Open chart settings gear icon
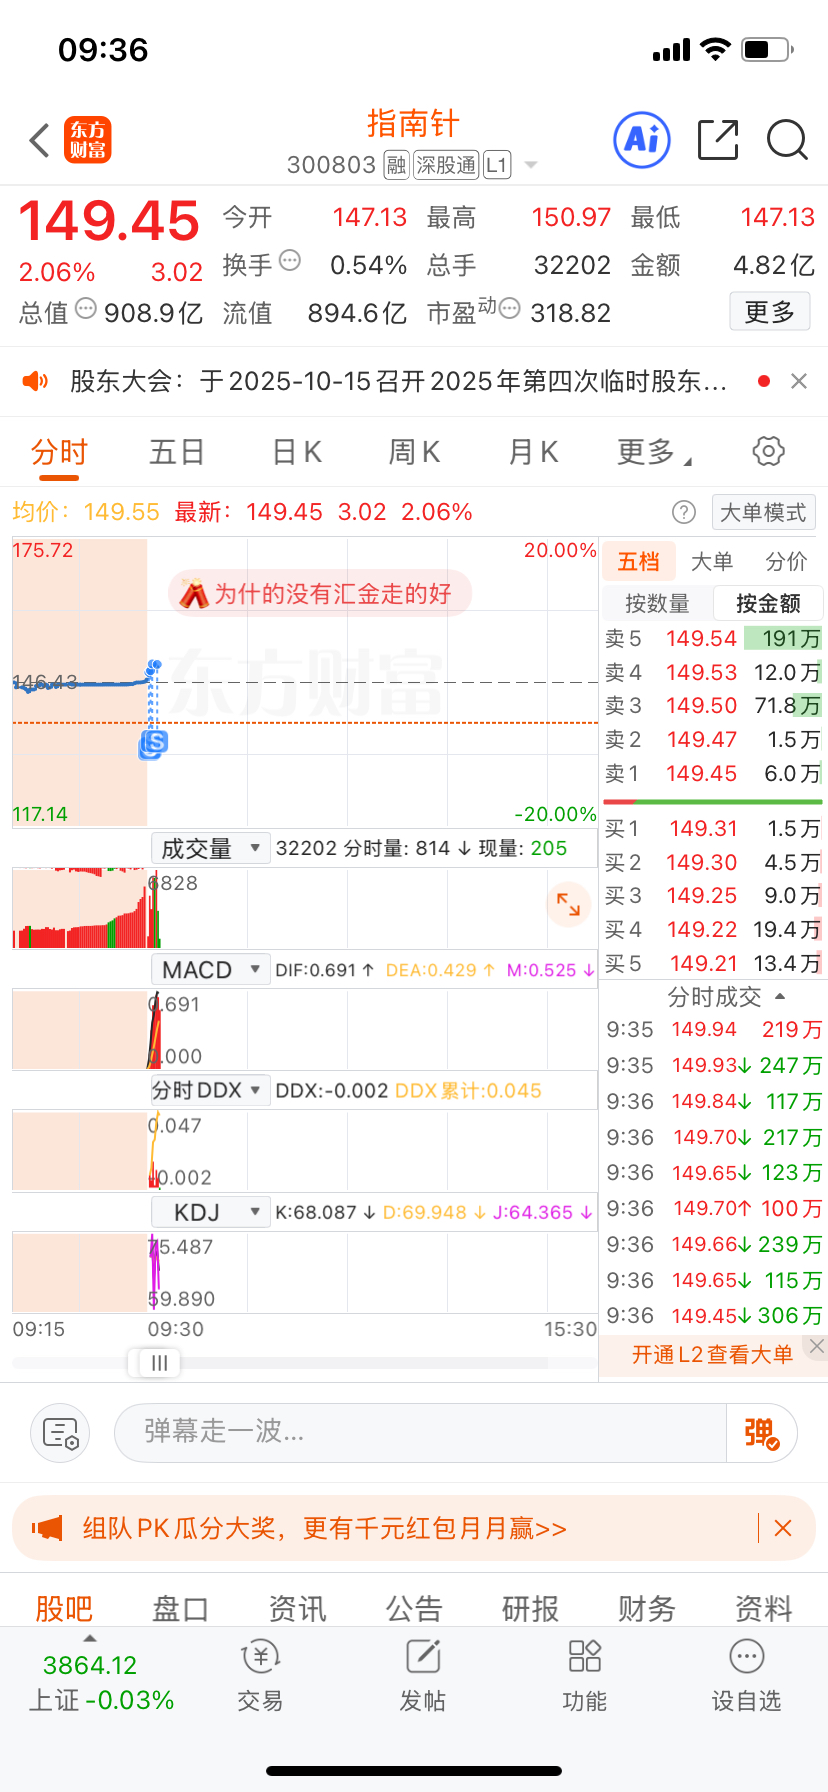This screenshot has width=828, height=1792. (768, 451)
